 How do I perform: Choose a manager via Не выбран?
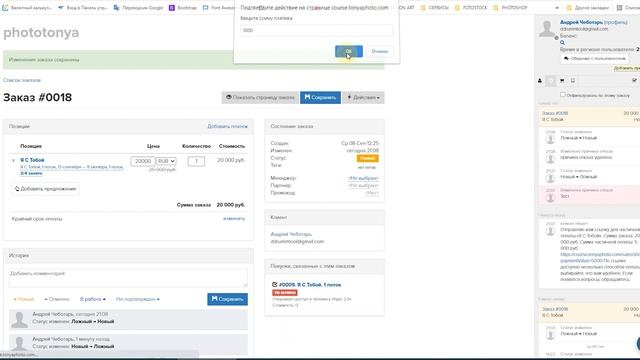[363, 178]
